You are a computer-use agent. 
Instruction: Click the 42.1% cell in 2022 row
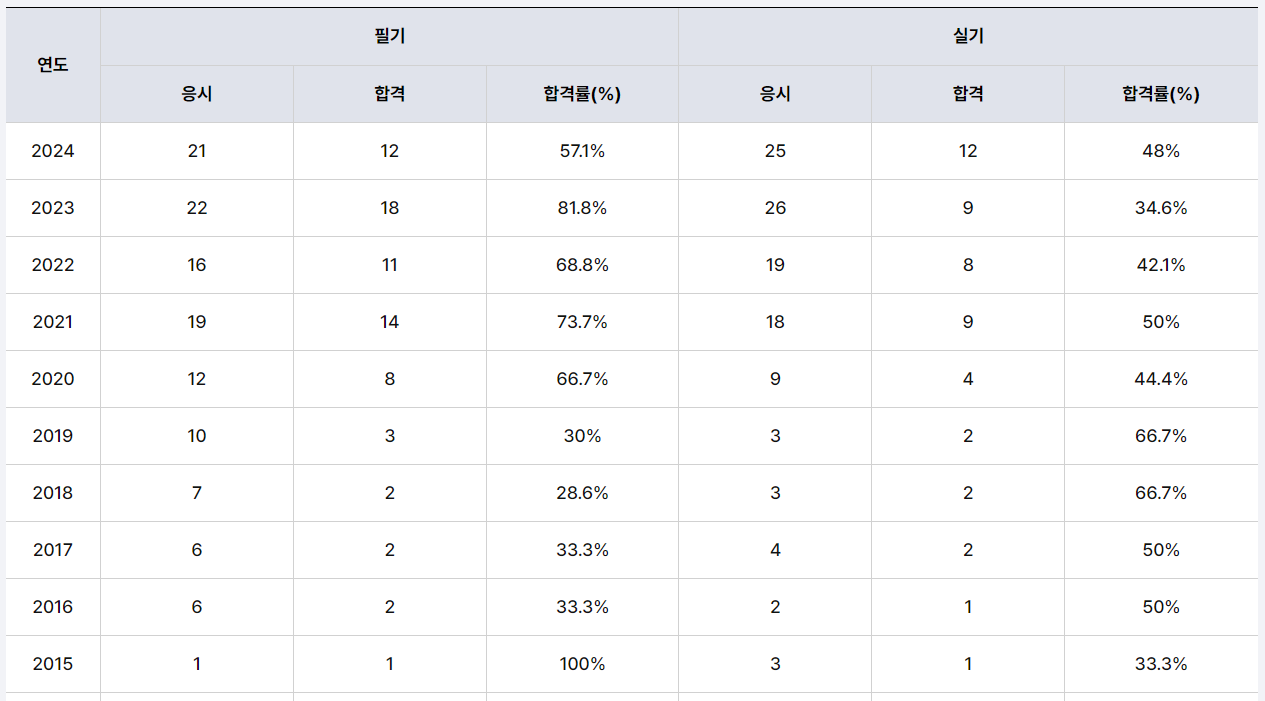point(1160,265)
